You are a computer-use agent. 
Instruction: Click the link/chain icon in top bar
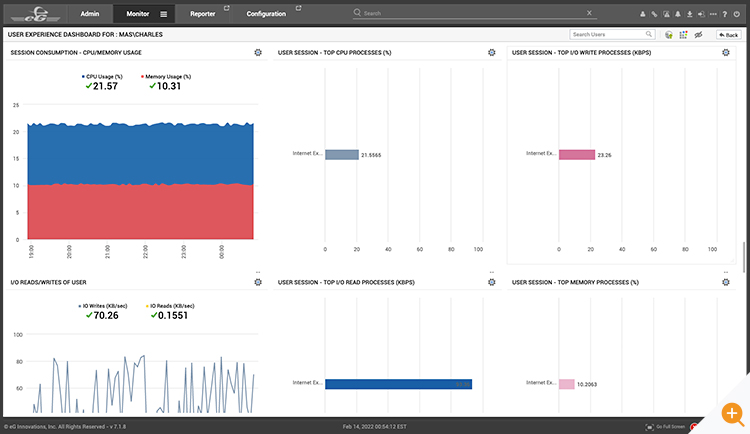pos(654,14)
